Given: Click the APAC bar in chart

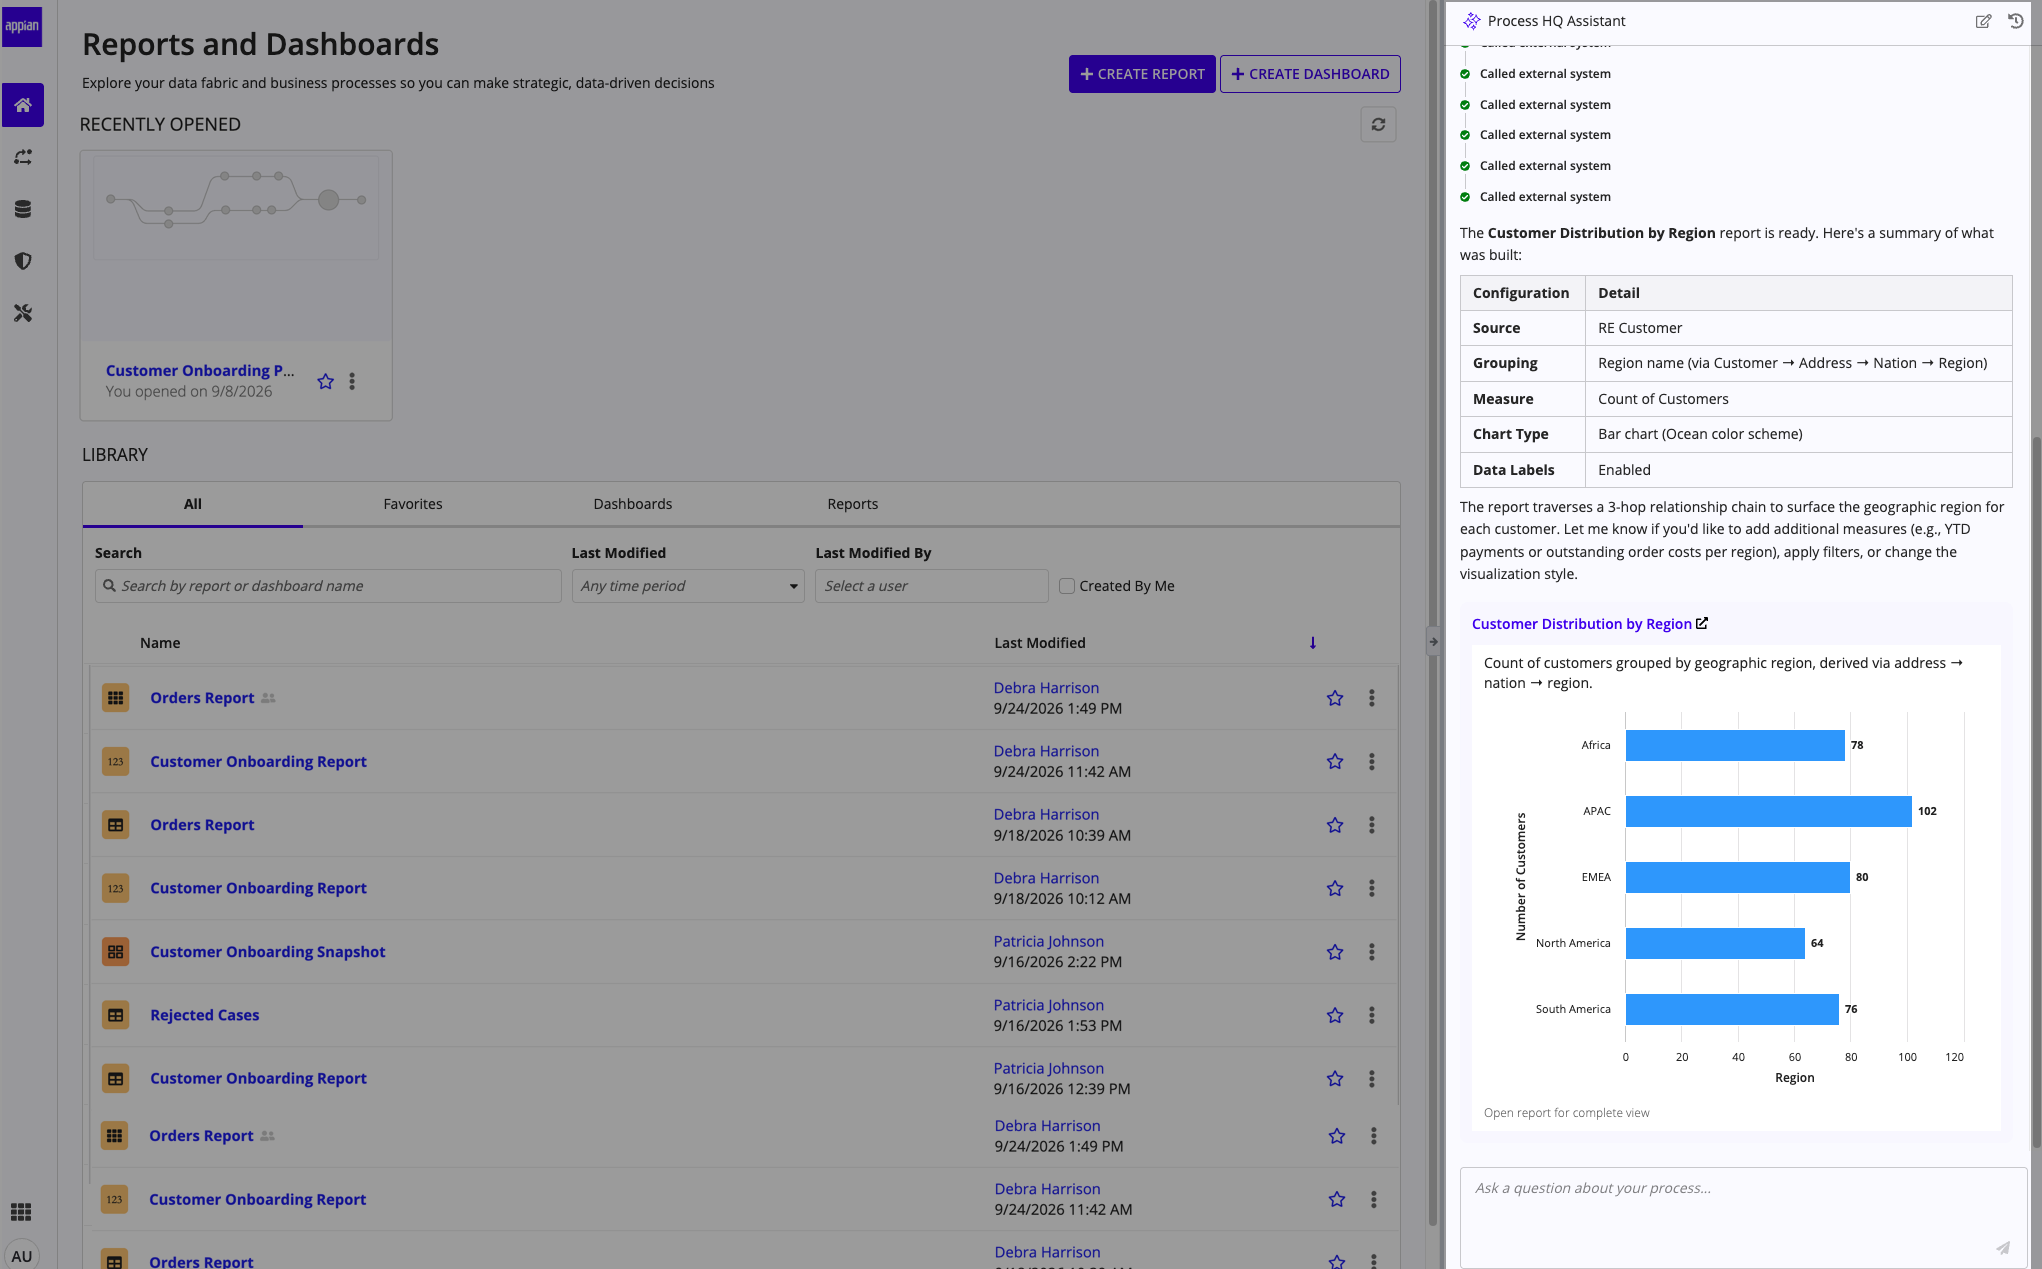Looking at the screenshot, I should click(1768, 811).
